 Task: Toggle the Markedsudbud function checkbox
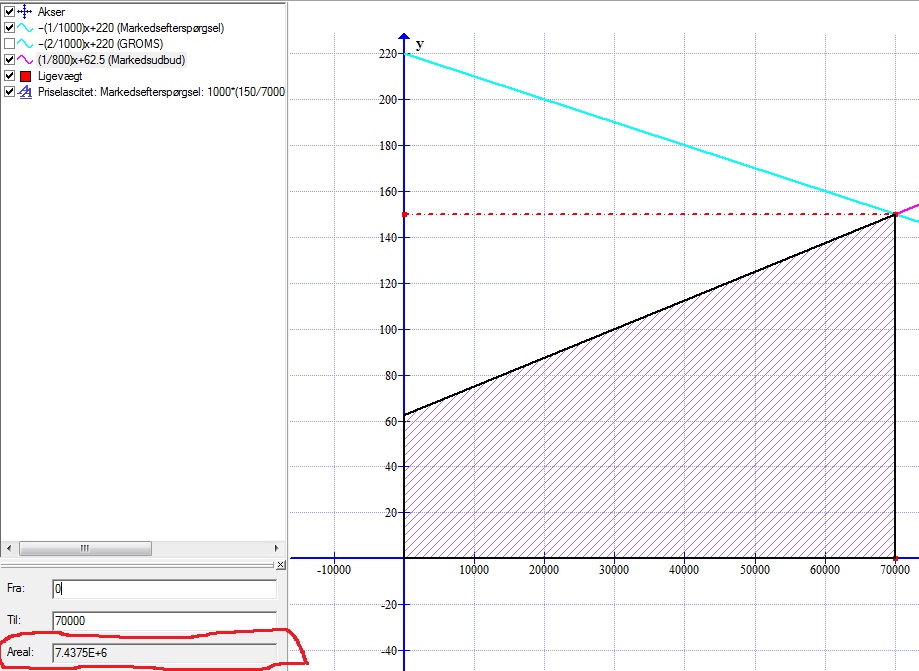9,59
